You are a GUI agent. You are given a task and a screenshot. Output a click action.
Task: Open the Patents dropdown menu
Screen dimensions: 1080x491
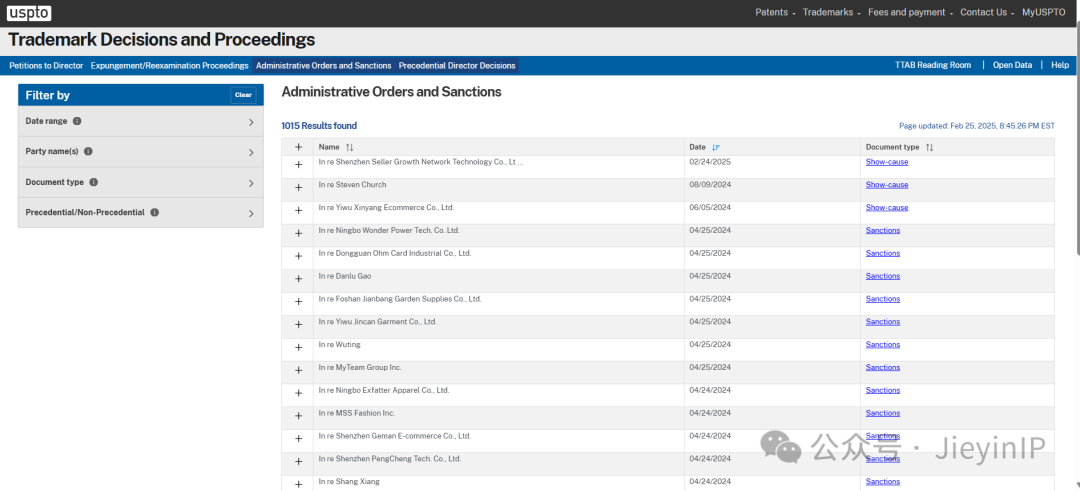[x=776, y=12]
